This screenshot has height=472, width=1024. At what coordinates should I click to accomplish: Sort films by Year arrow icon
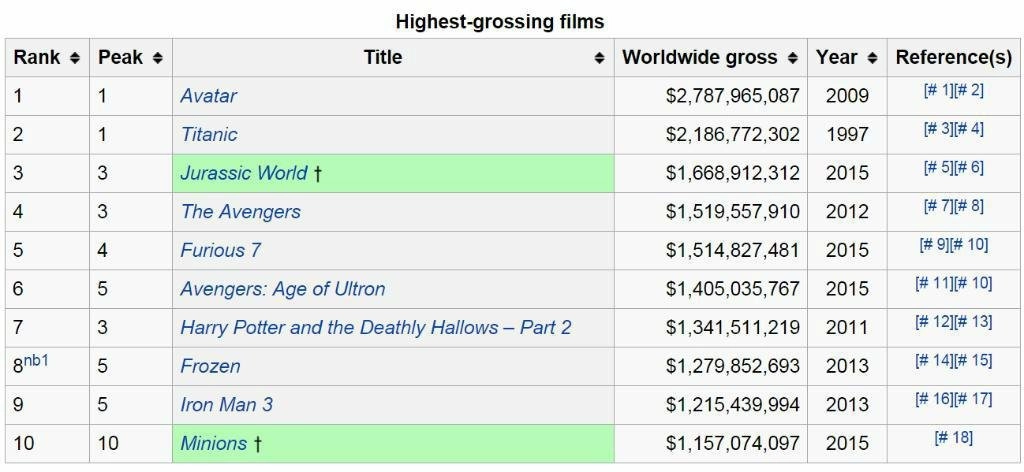[873, 58]
